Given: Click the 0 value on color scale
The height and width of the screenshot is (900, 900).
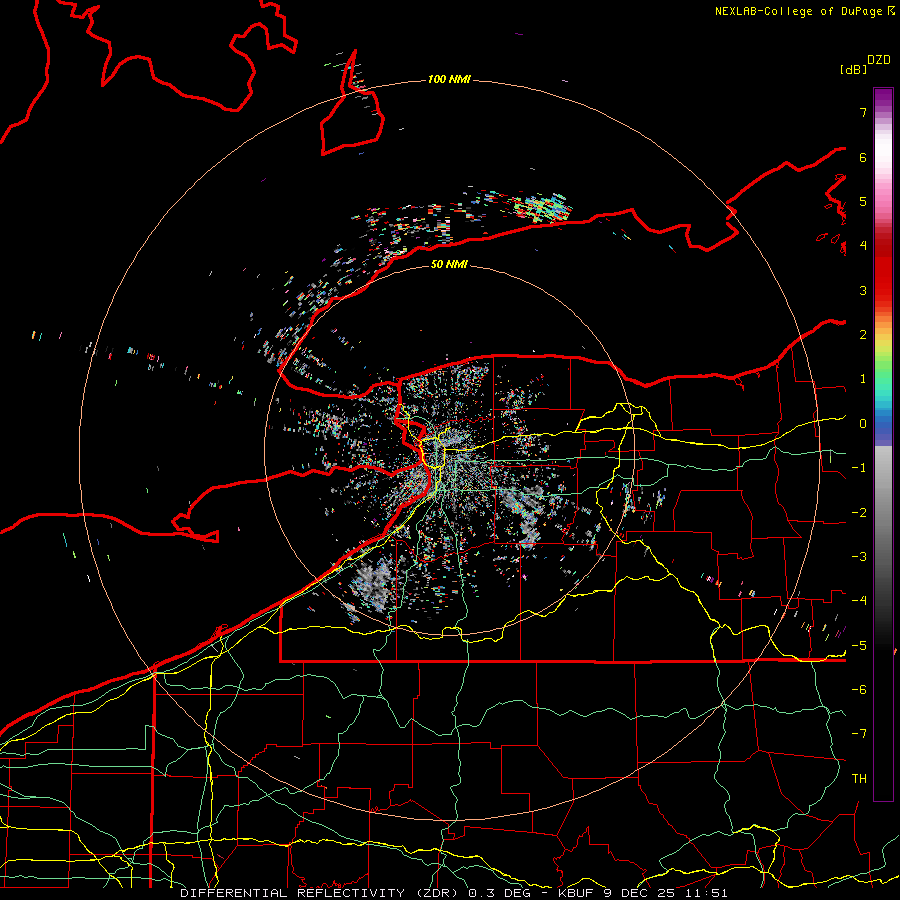Looking at the screenshot, I should (863, 424).
